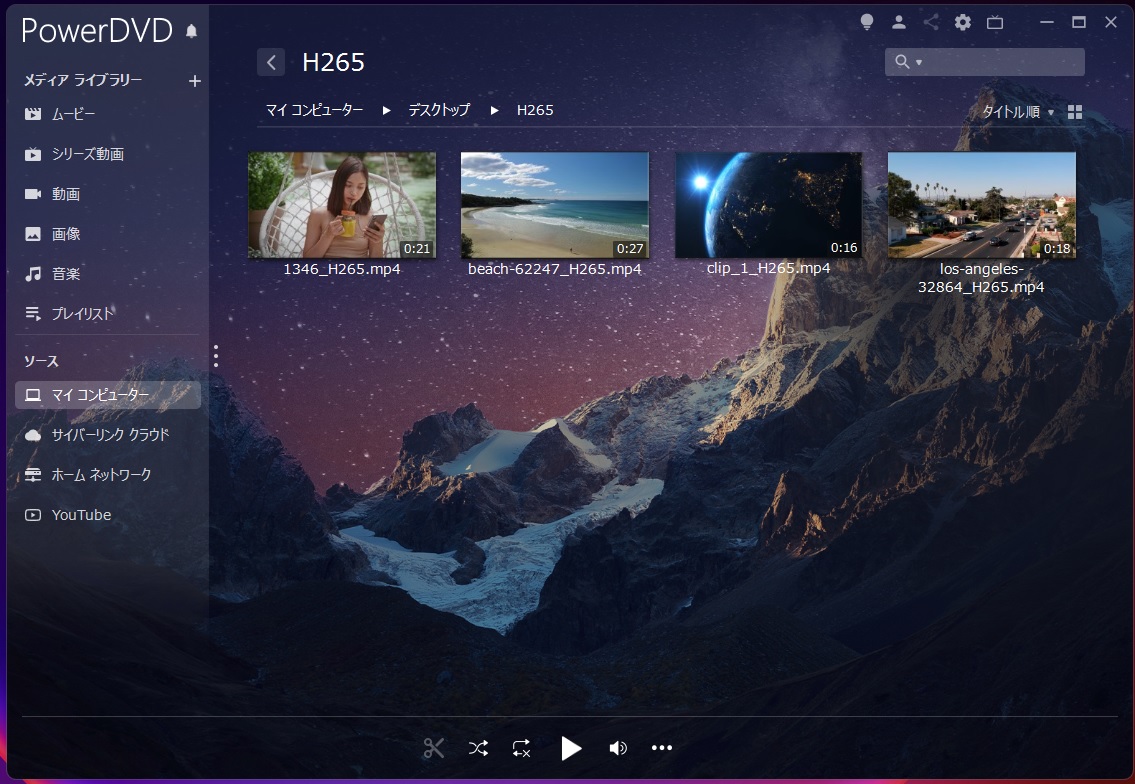1135x784 pixels.
Task: Toggle shuffle playback
Action: tap(478, 748)
